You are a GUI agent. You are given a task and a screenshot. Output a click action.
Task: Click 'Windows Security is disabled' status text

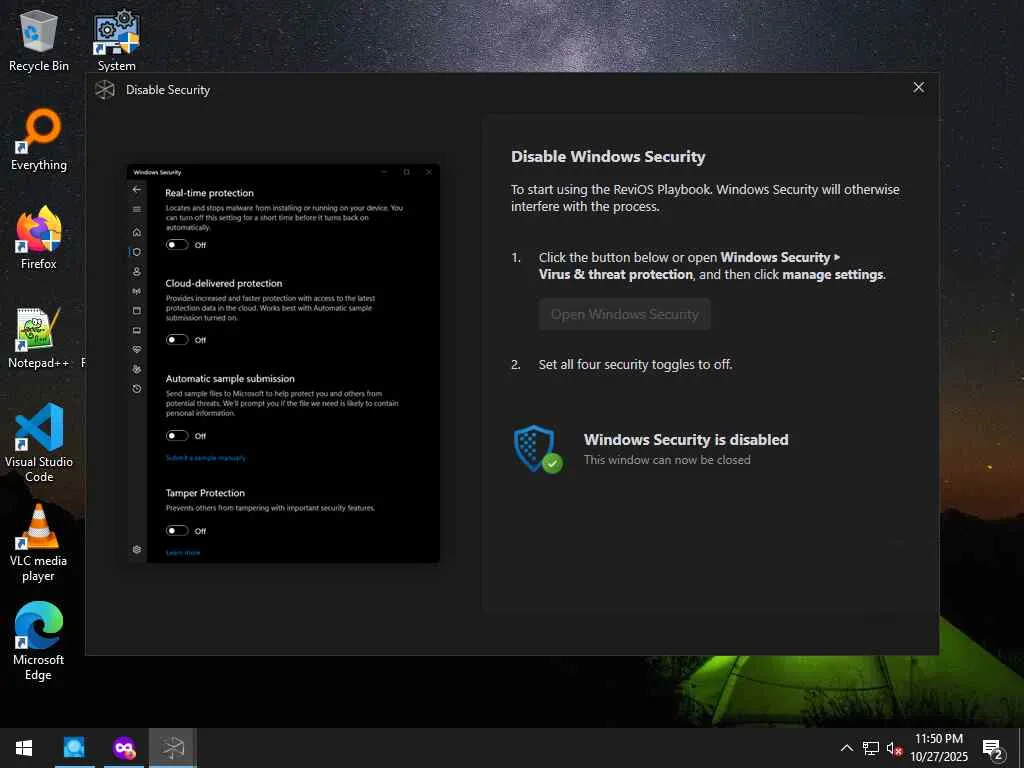point(686,440)
